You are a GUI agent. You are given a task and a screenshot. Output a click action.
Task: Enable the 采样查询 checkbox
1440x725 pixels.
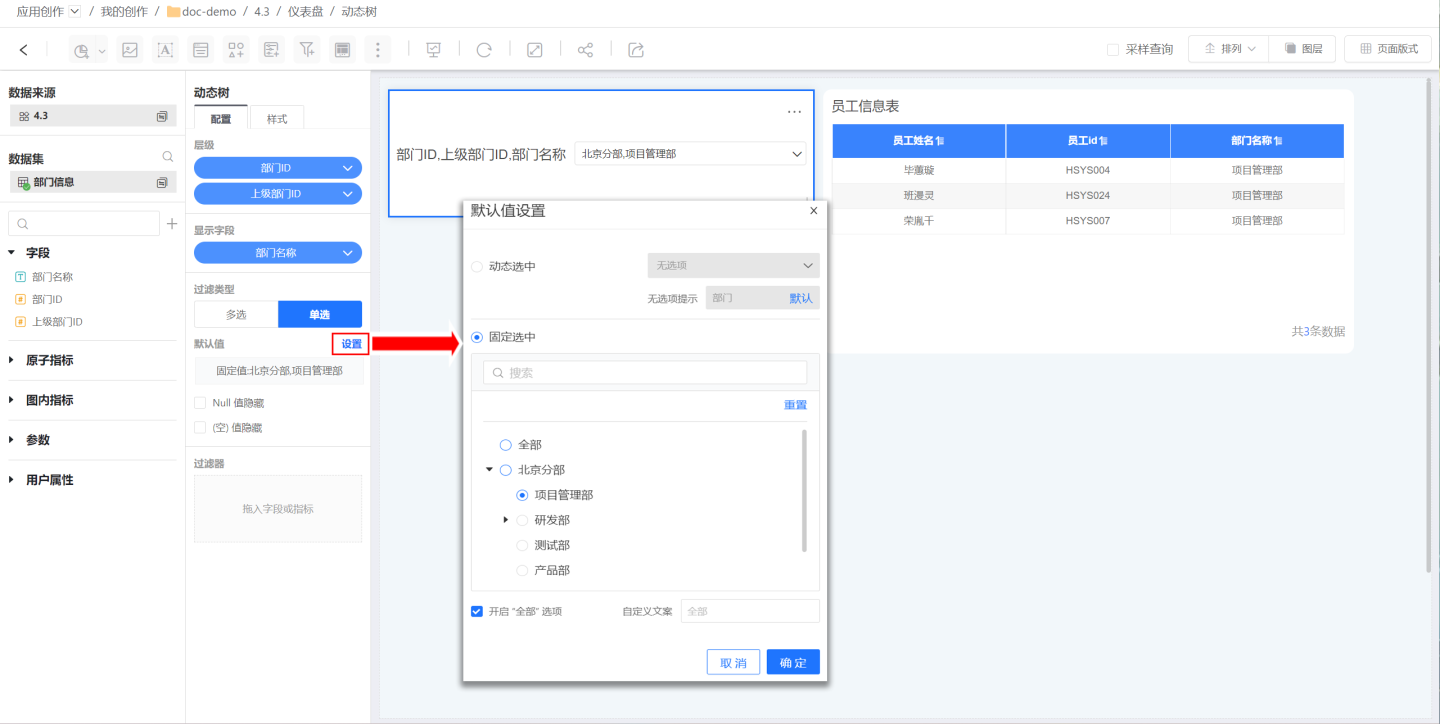point(1113,49)
